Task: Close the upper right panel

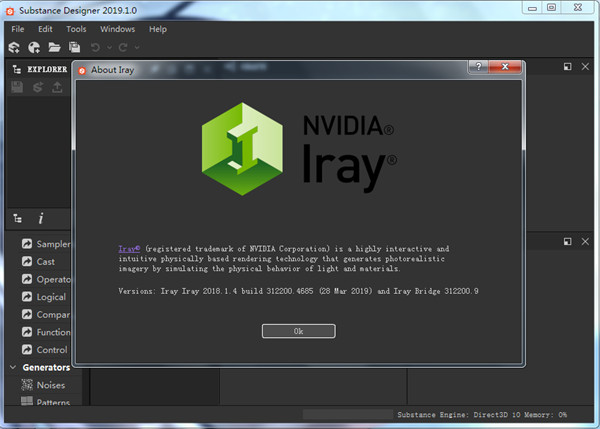Action: (585, 67)
